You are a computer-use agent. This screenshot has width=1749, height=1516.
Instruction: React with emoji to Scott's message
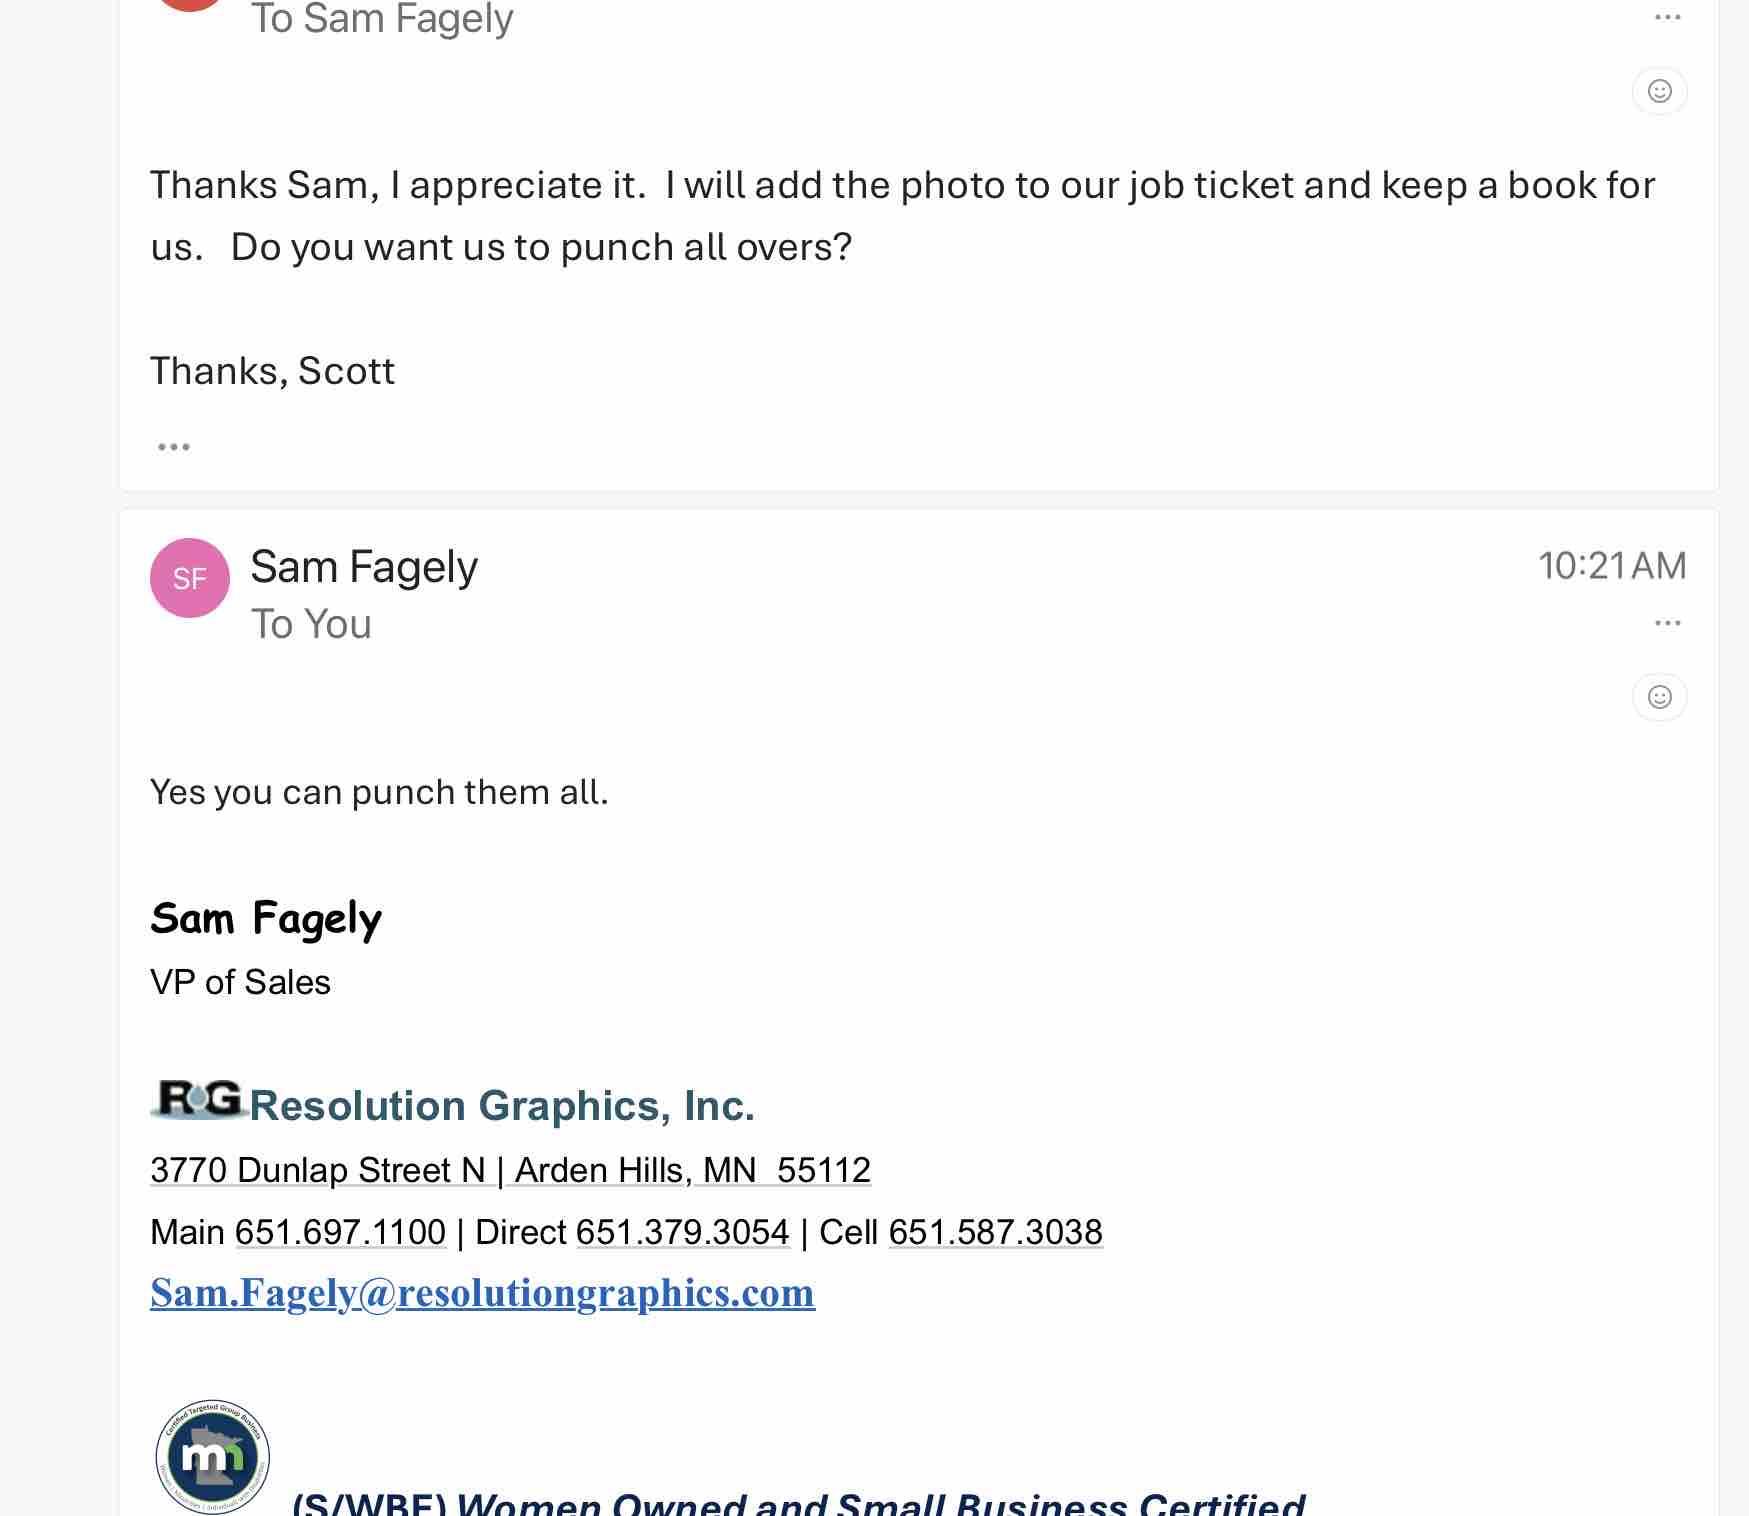click(1659, 91)
